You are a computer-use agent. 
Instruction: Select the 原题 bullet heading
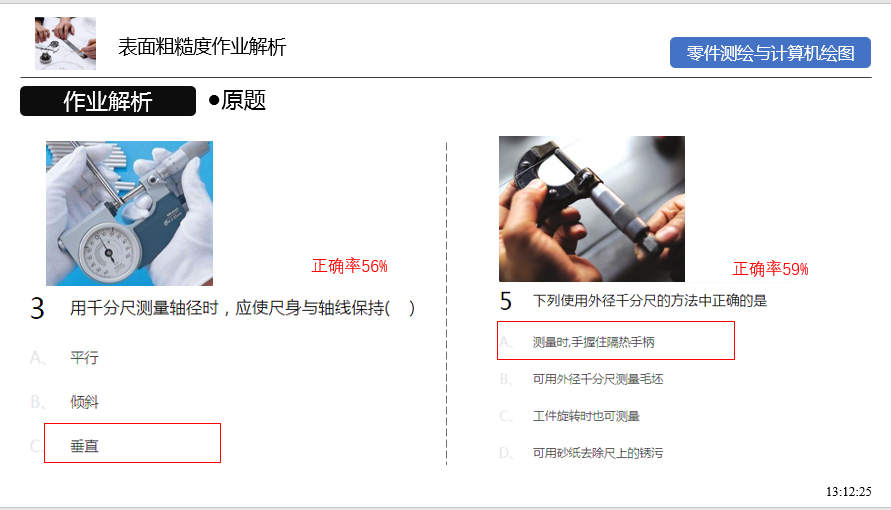238,101
